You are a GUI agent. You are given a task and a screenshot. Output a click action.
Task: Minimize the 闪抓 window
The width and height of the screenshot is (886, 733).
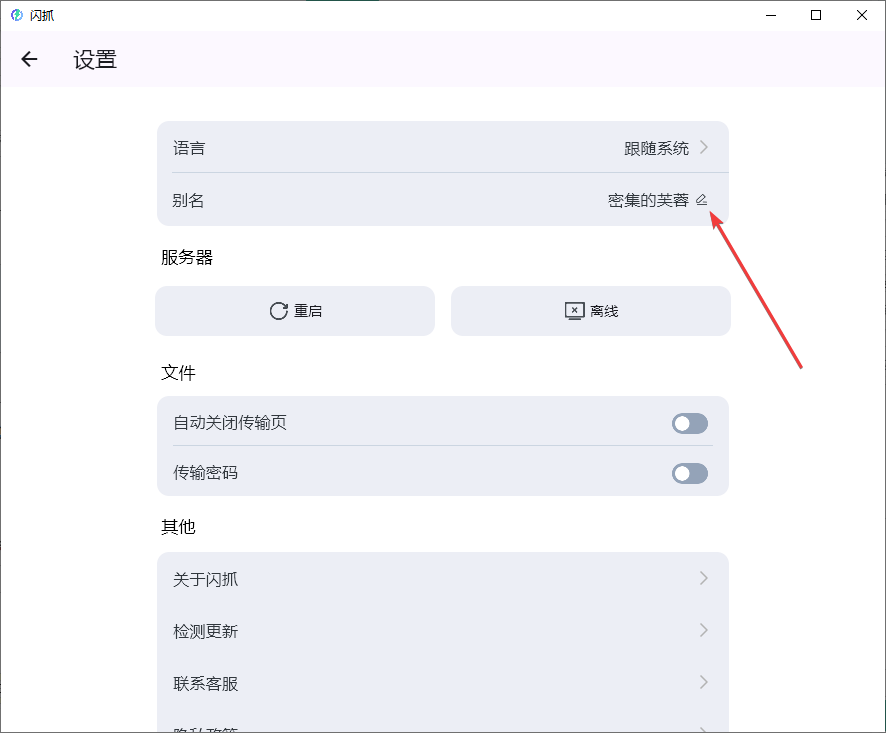click(770, 15)
